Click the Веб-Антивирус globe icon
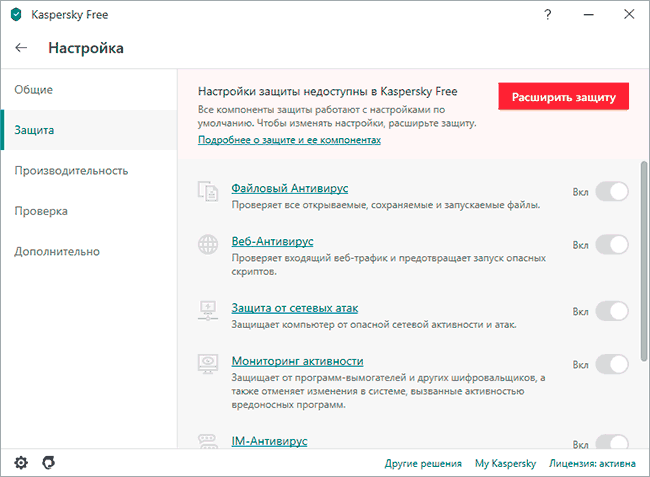650x477 pixels. [x=208, y=244]
